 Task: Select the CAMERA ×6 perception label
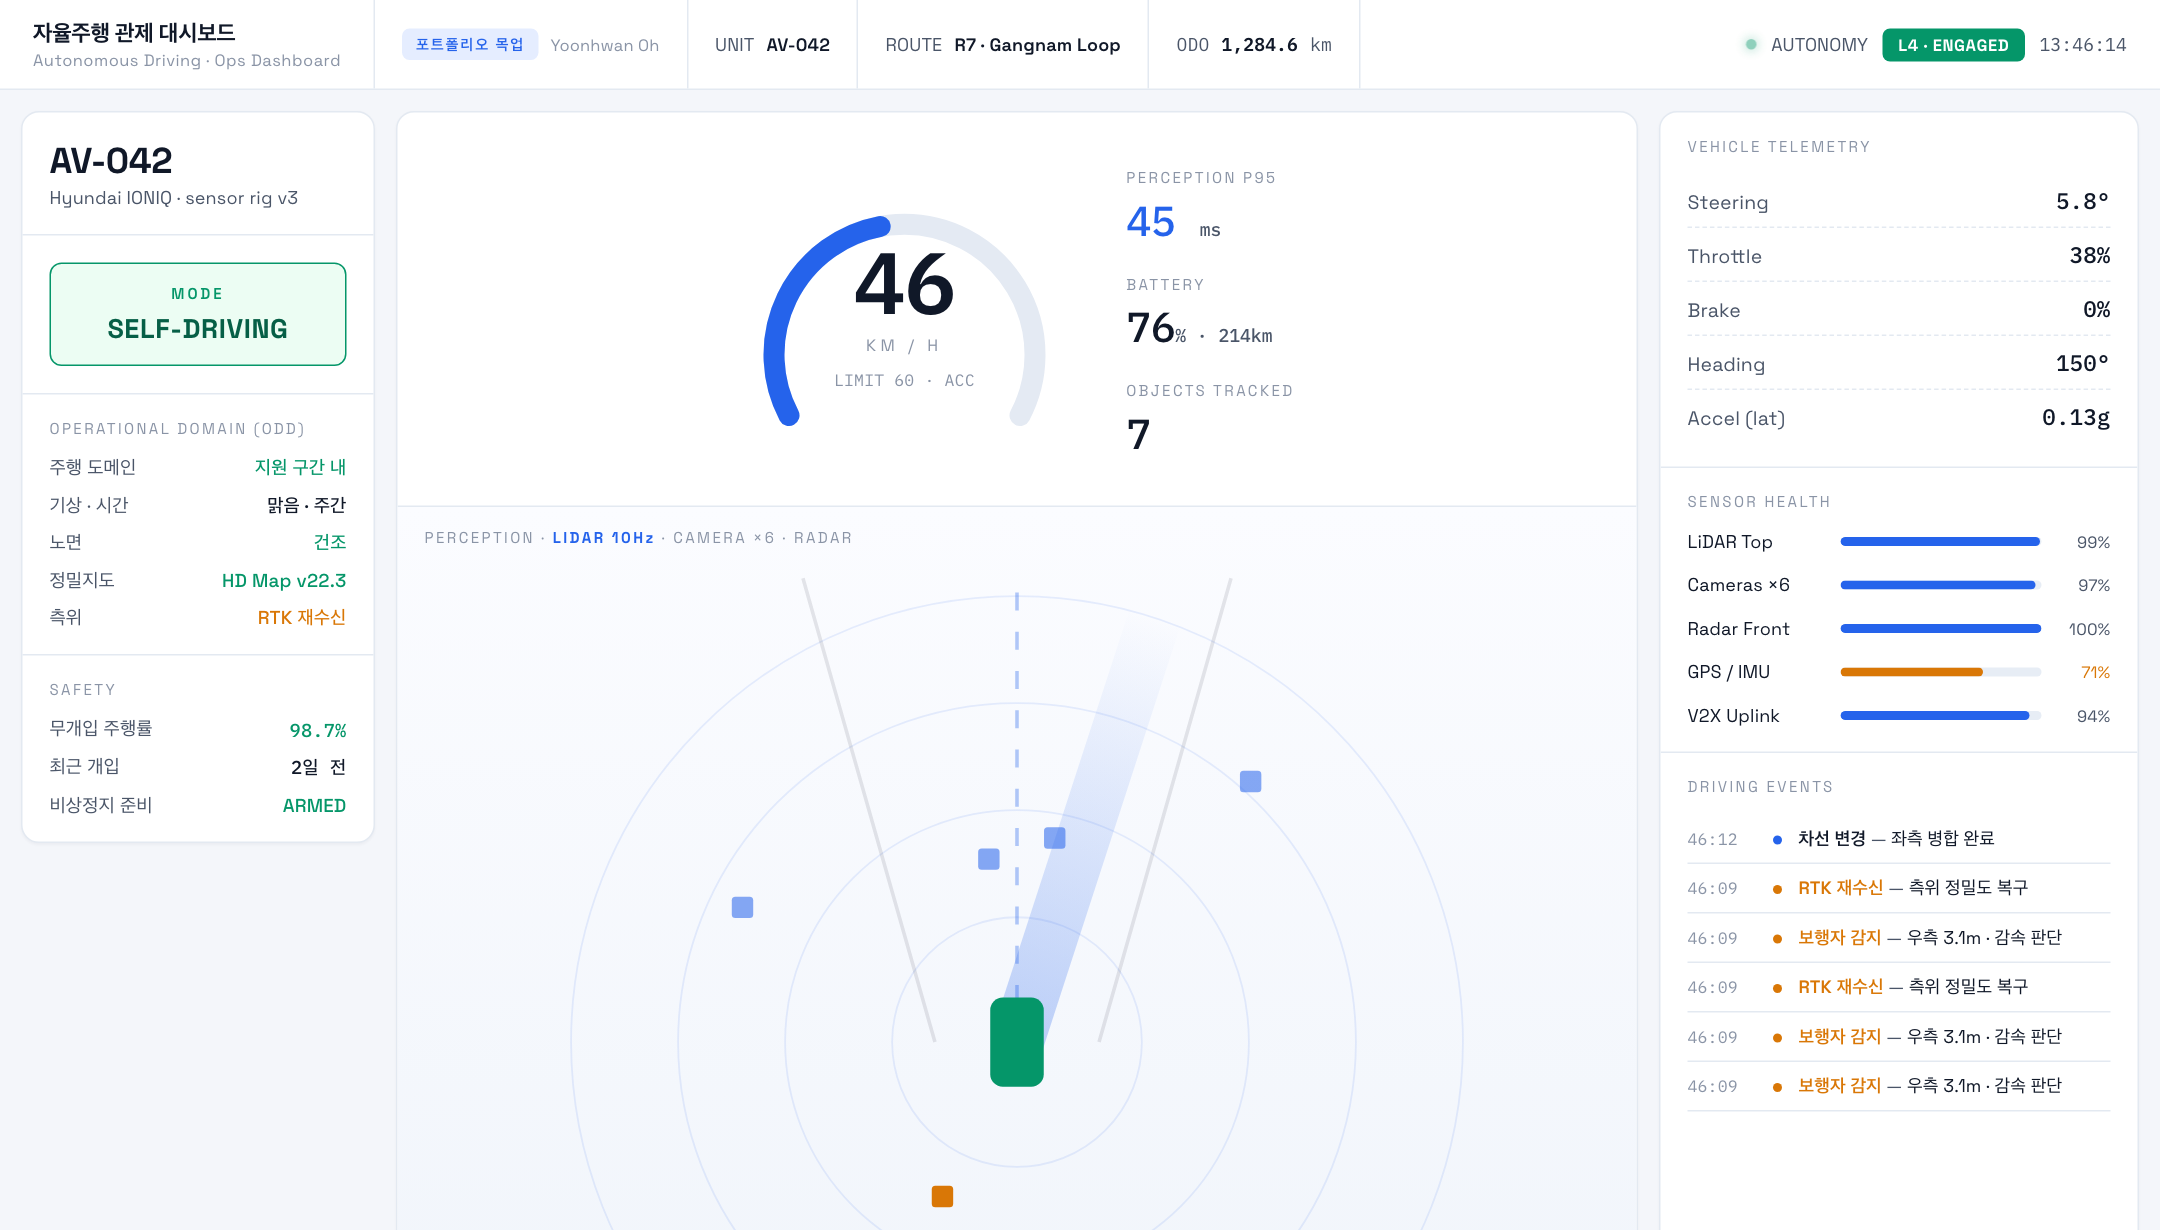(x=723, y=538)
